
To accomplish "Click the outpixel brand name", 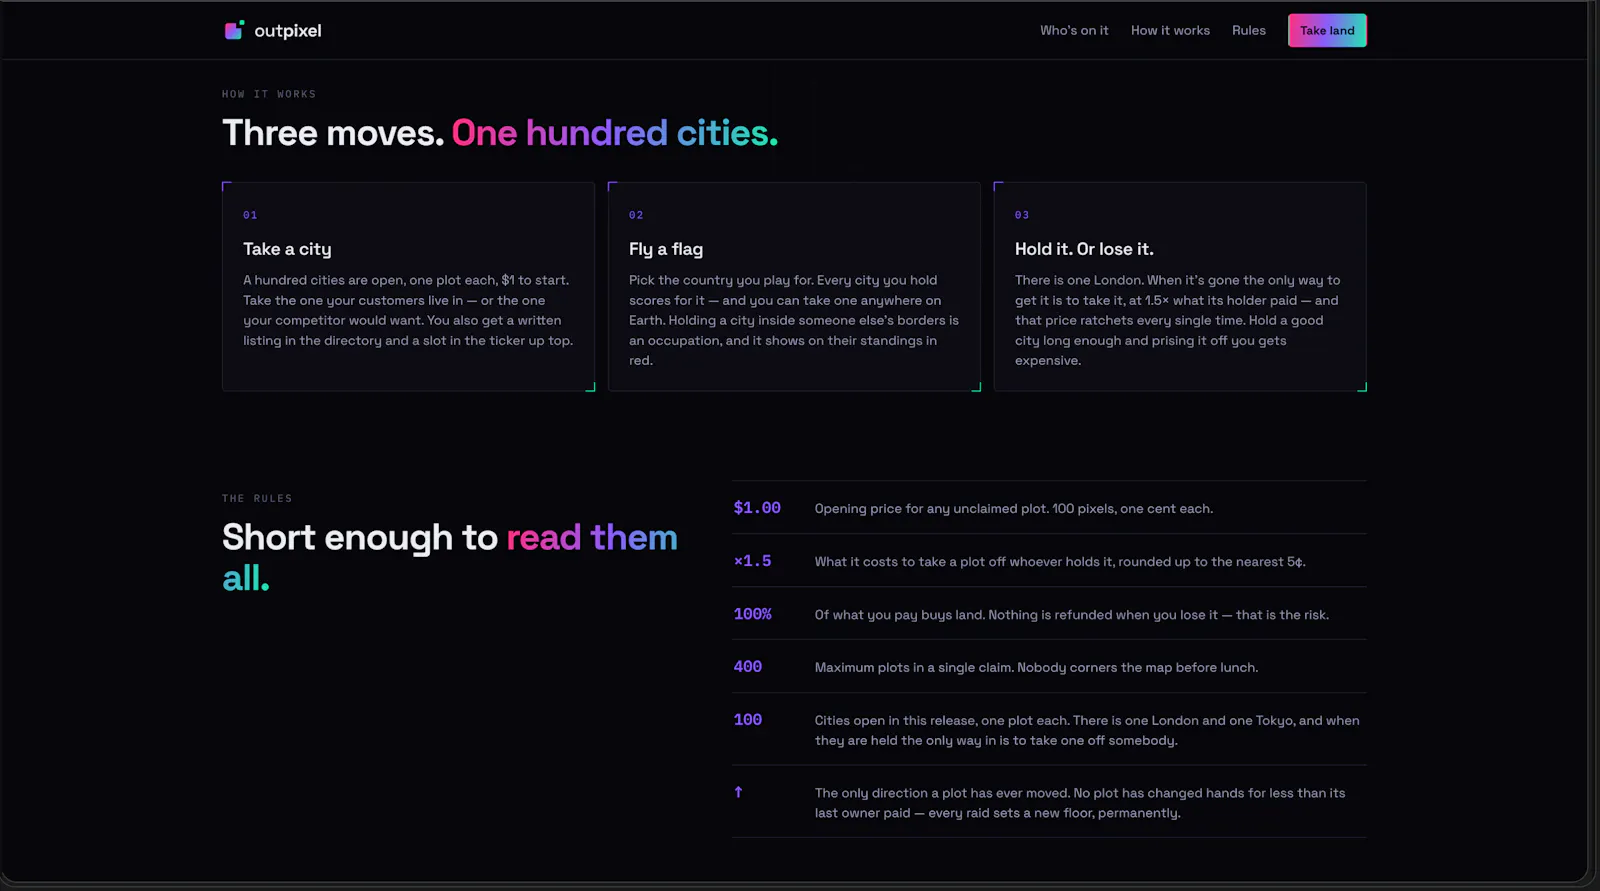I will (x=288, y=31).
